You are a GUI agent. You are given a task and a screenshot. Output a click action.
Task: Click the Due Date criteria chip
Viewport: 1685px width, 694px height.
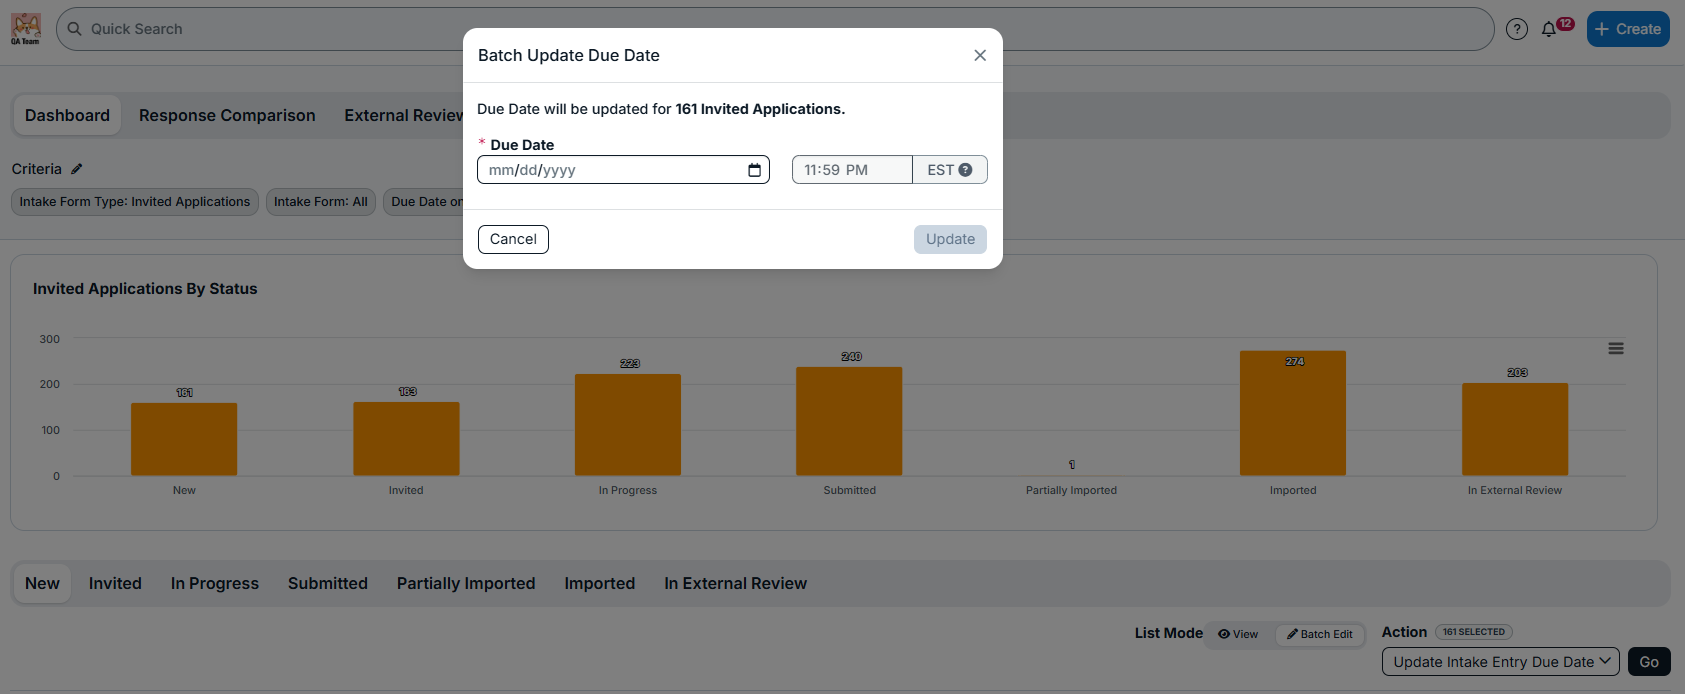(424, 202)
